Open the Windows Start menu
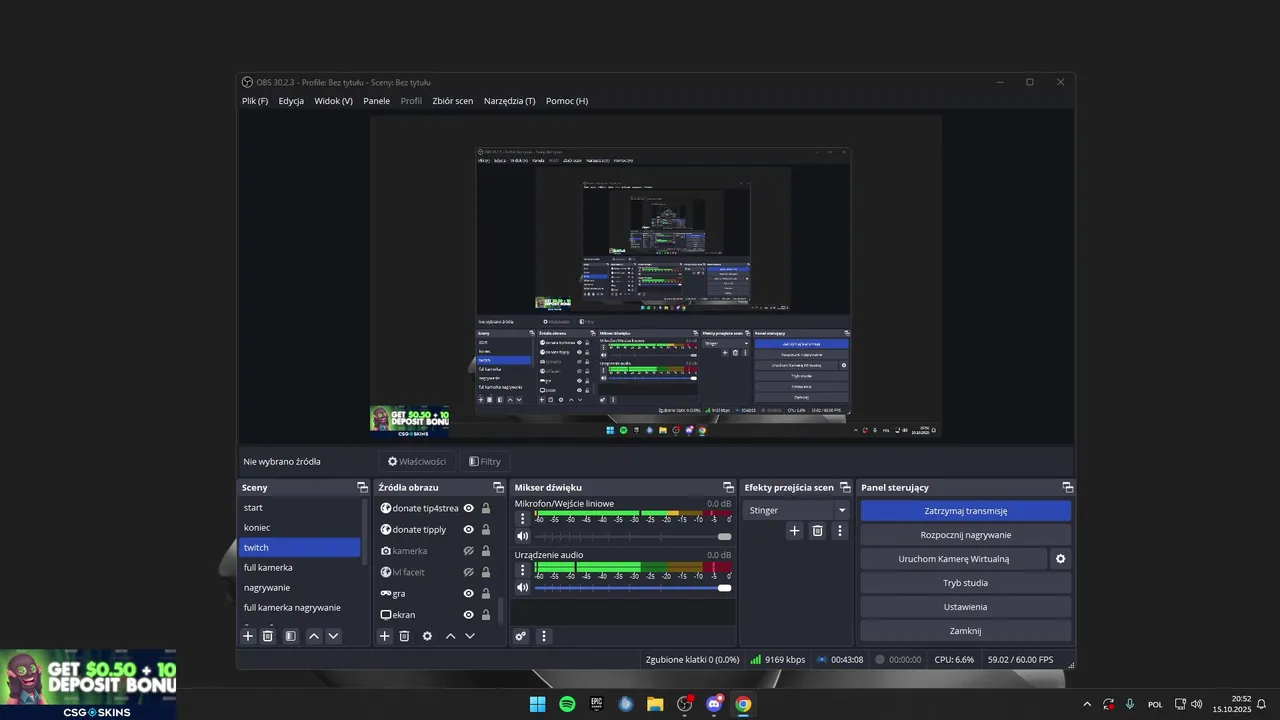Screen dimensions: 1280x720 coord(538,704)
